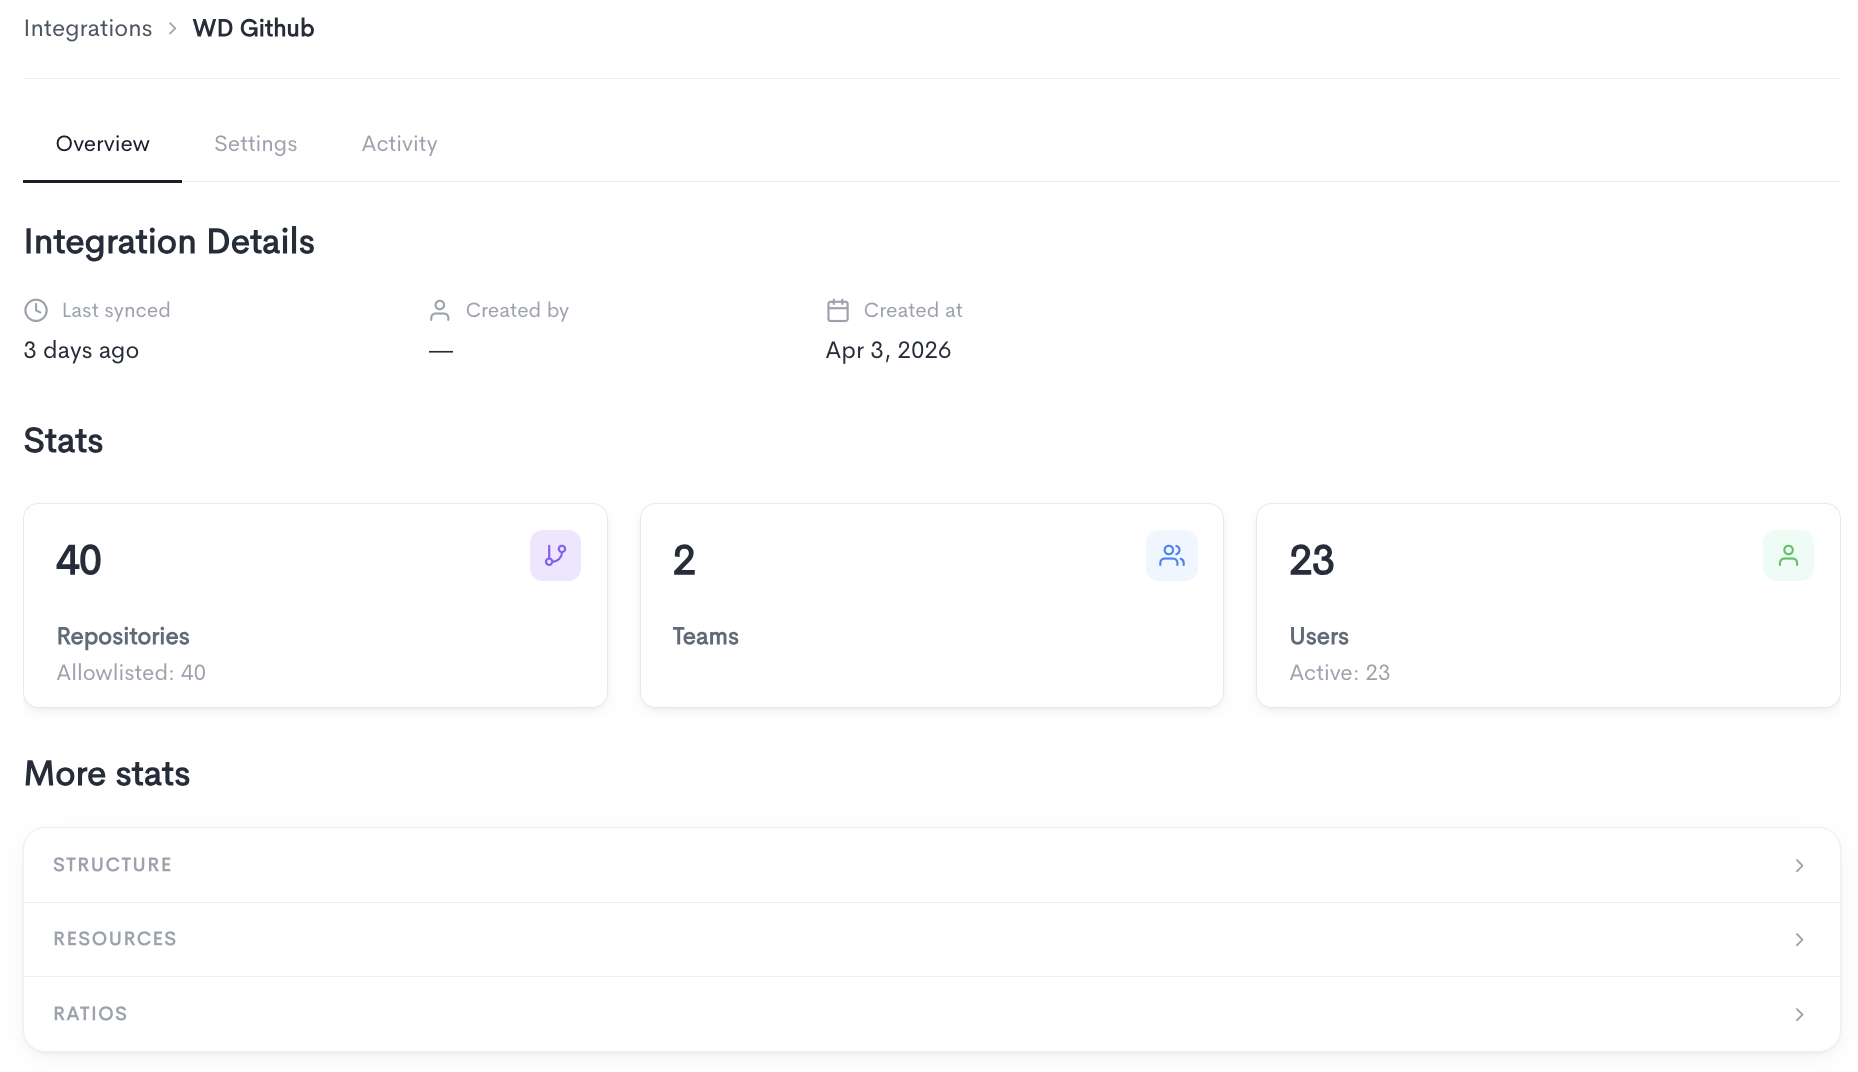Select the Overview tab
1858x1072 pixels.
[x=102, y=144]
